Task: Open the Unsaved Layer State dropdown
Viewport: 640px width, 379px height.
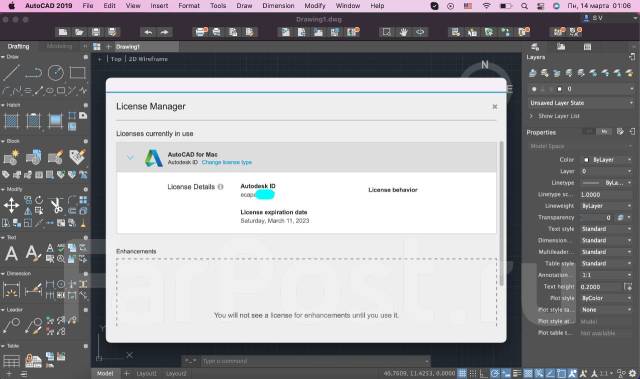Action: [x=581, y=103]
